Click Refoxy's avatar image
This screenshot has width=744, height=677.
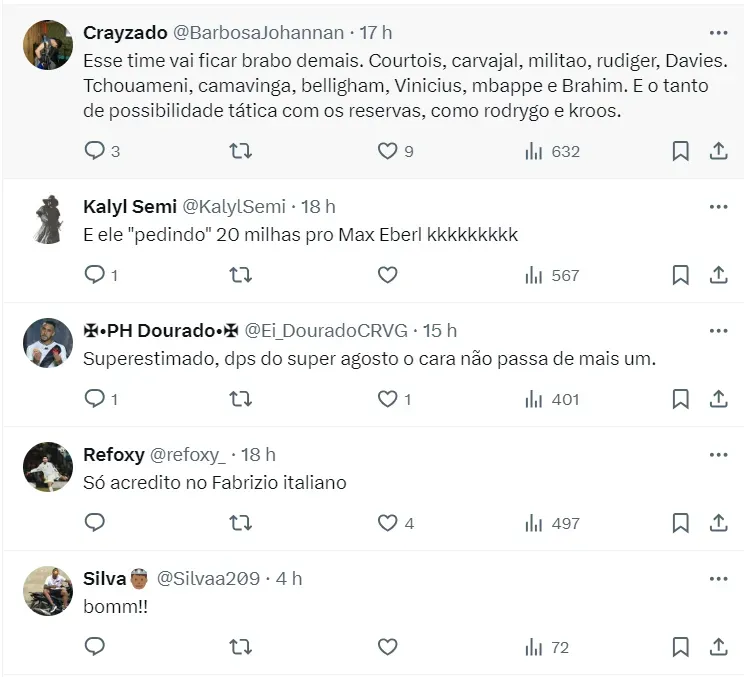pyautogui.click(x=47, y=467)
